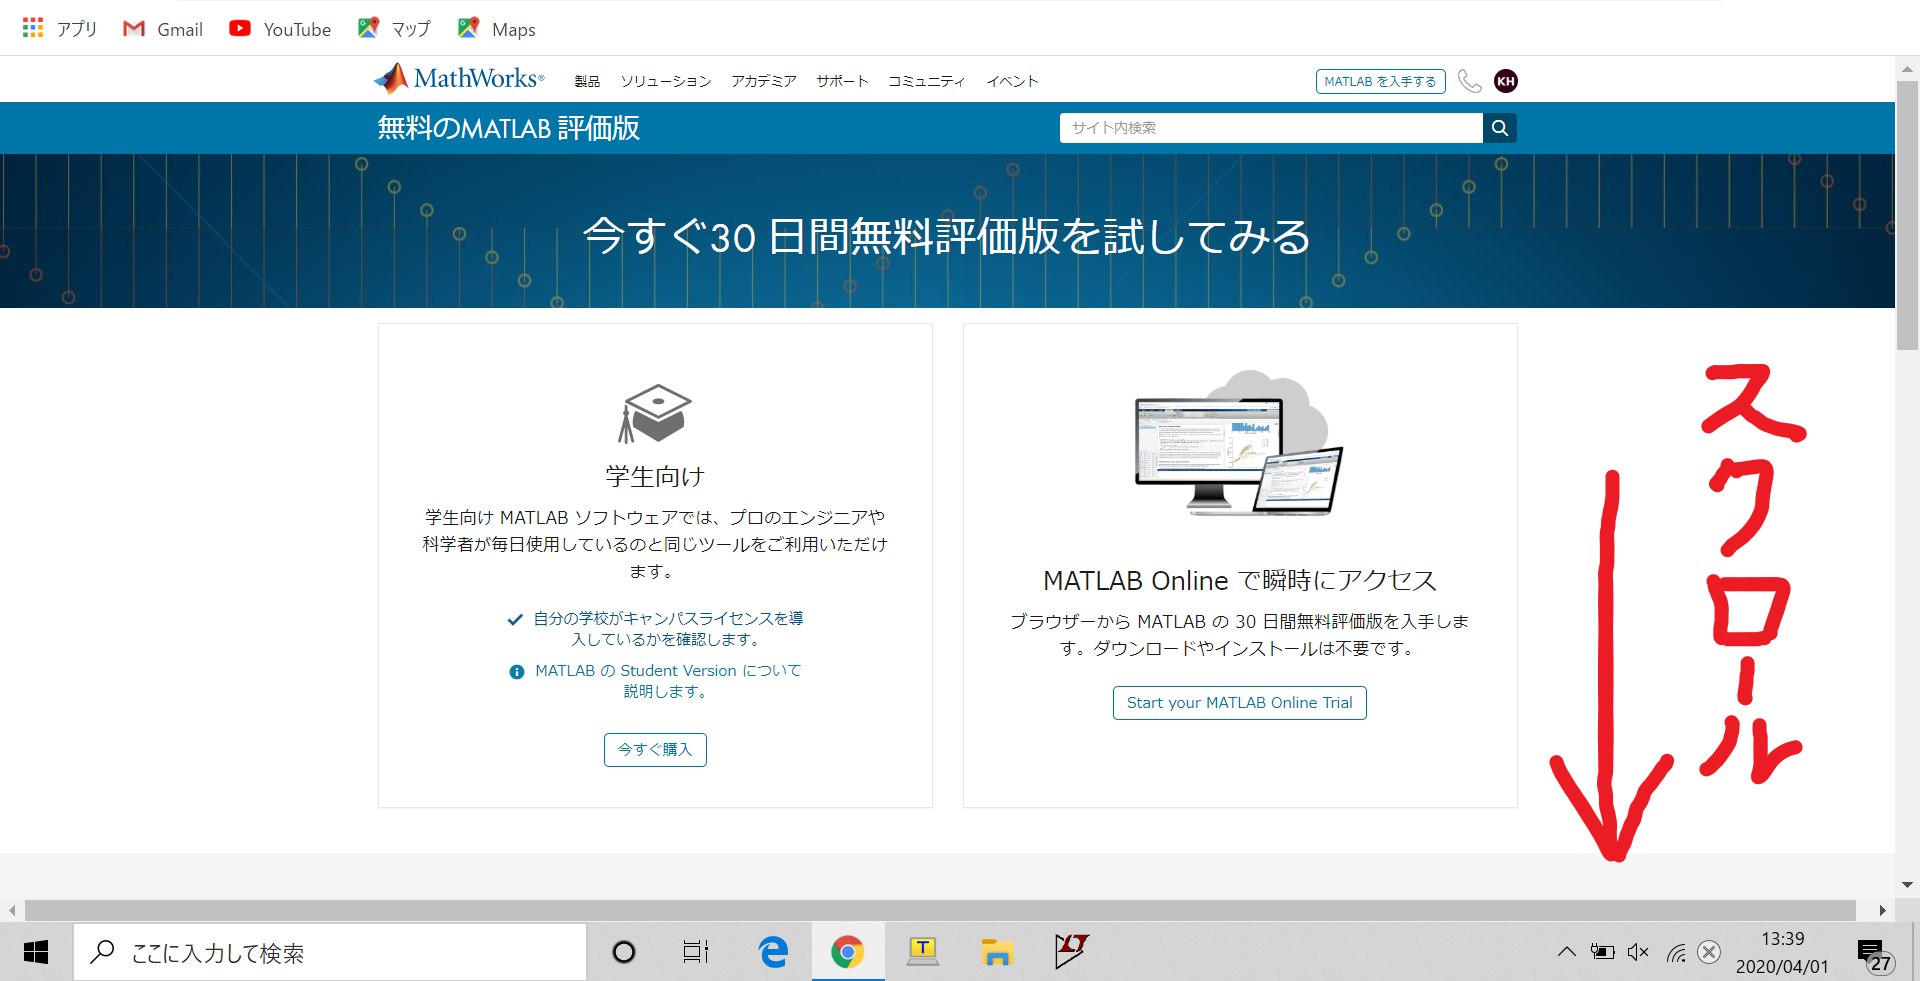Launch Microsoft Edge from taskbar
1920x981 pixels.
pyautogui.click(x=773, y=952)
